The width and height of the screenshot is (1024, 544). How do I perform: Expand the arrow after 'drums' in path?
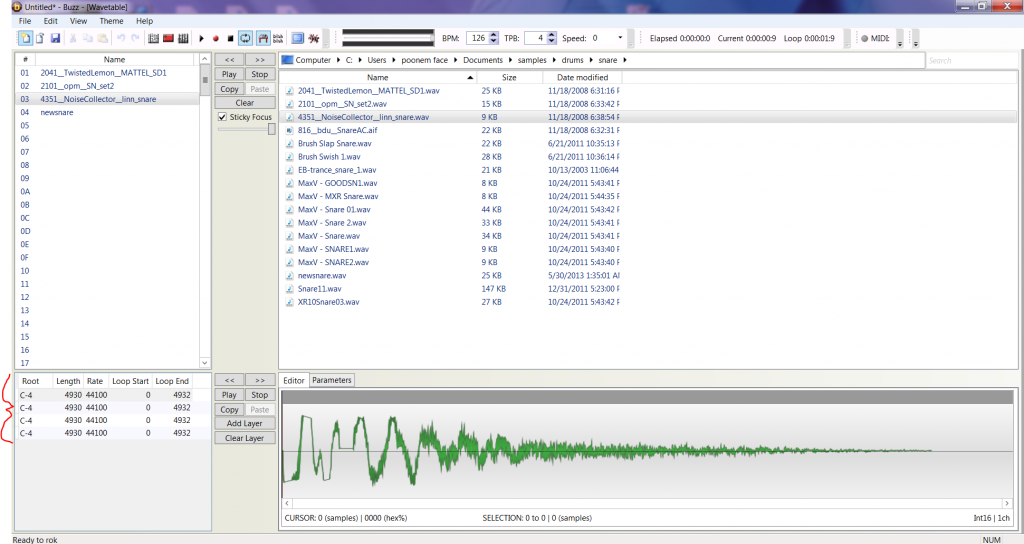pyautogui.click(x=591, y=60)
